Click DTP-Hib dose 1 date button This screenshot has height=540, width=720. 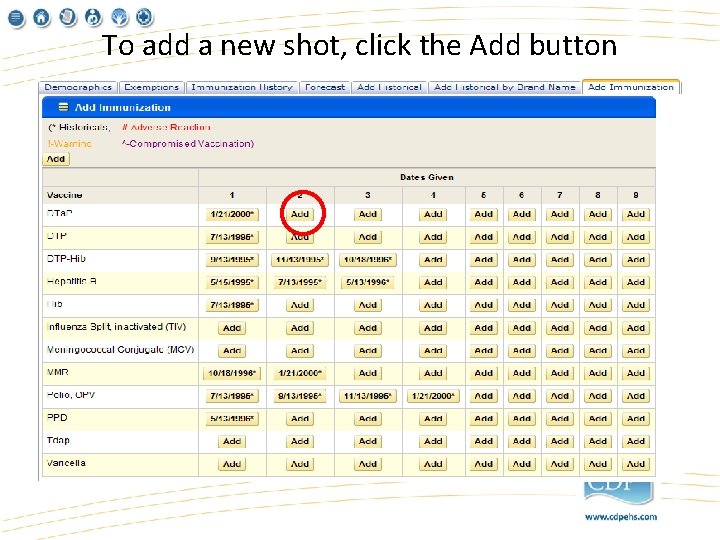tap(232, 259)
